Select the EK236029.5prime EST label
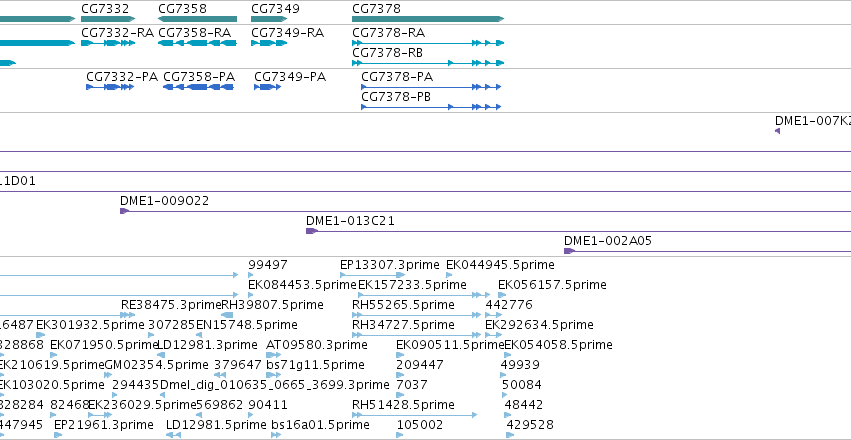Image resolution: width=851 pixels, height=440 pixels. (x=142, y=405)
